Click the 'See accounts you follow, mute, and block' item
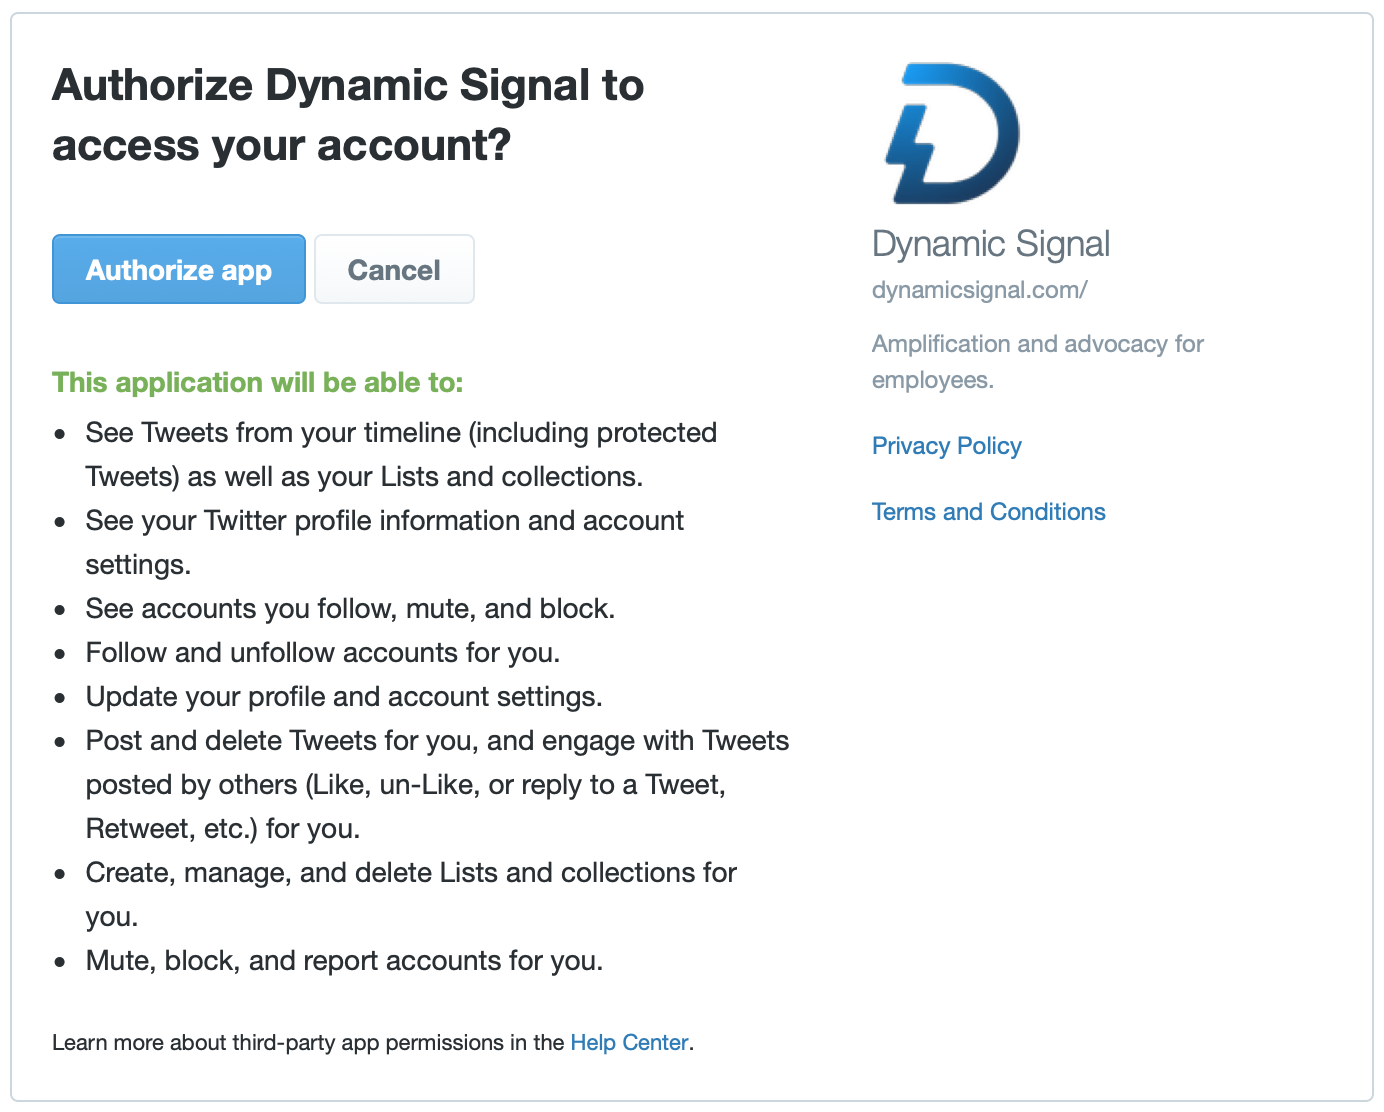Viewport: 1384px width, 1112px height. [350, 608]
